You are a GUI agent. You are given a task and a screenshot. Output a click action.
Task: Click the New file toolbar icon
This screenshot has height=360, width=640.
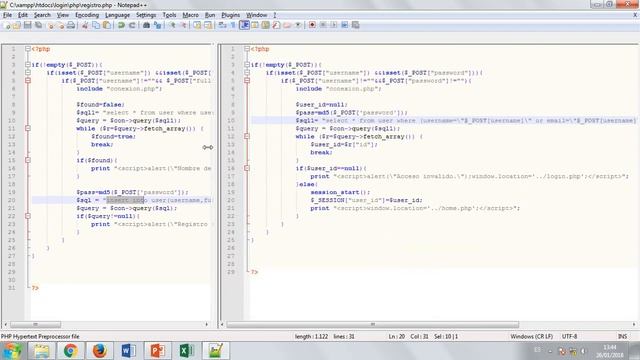coord(7,25)
